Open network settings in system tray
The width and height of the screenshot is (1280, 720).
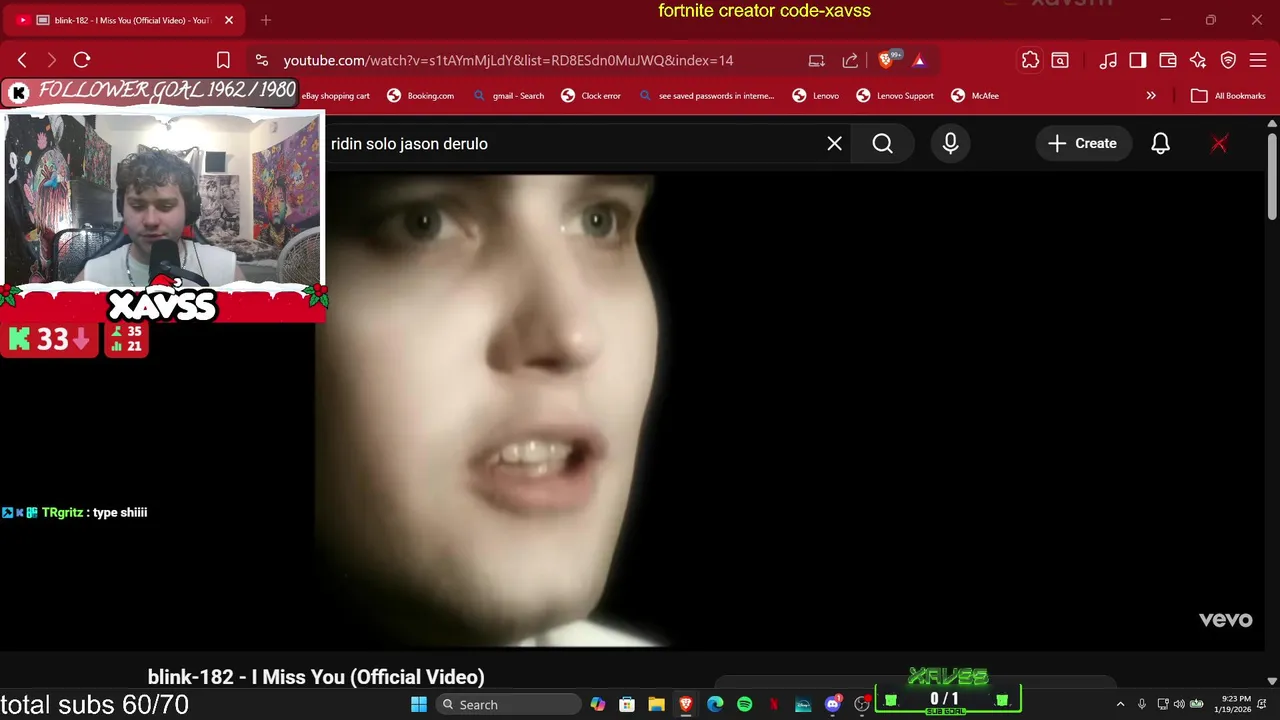(1163, 705)
